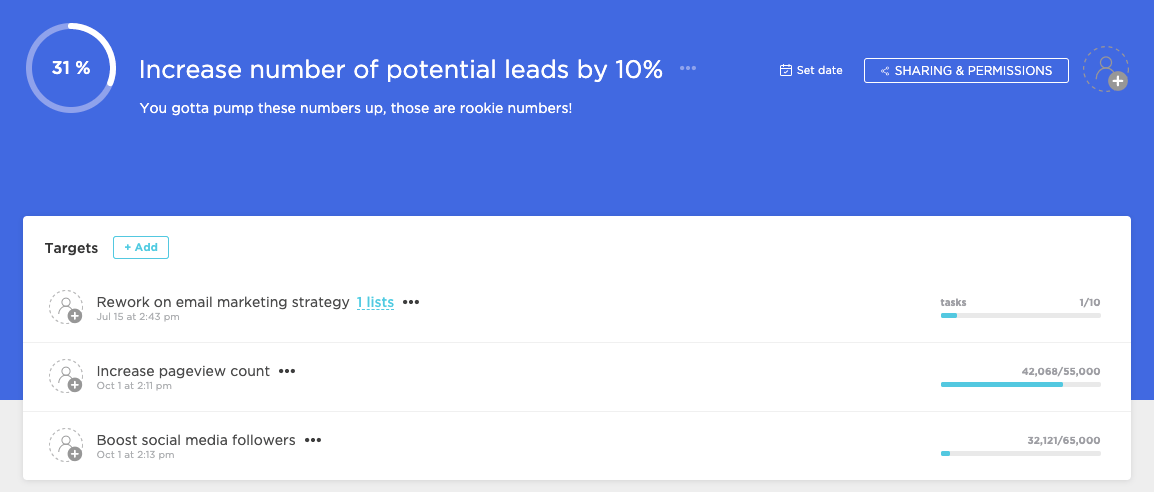Open Sharing & Permissions
This screenshot has height=492, width=1154.
pyautogui.click(x=966, y=71)
